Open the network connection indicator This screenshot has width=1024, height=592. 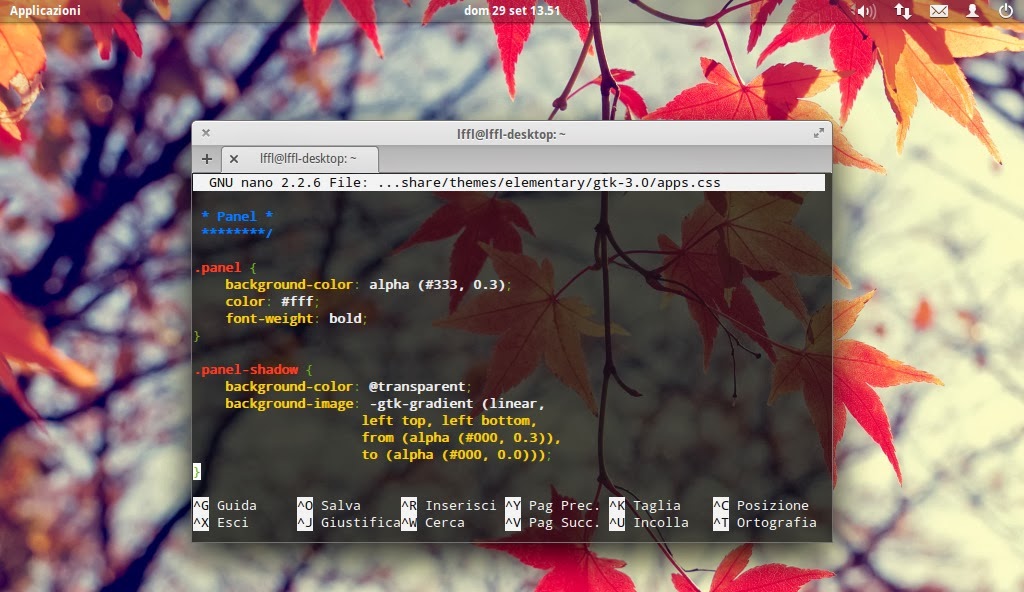[903, 10]
